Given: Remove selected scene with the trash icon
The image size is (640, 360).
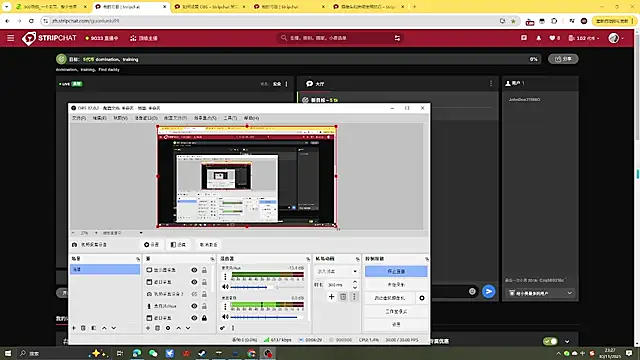Looking at the screenshot, I should pyautogui.click(x=83, y=328).
